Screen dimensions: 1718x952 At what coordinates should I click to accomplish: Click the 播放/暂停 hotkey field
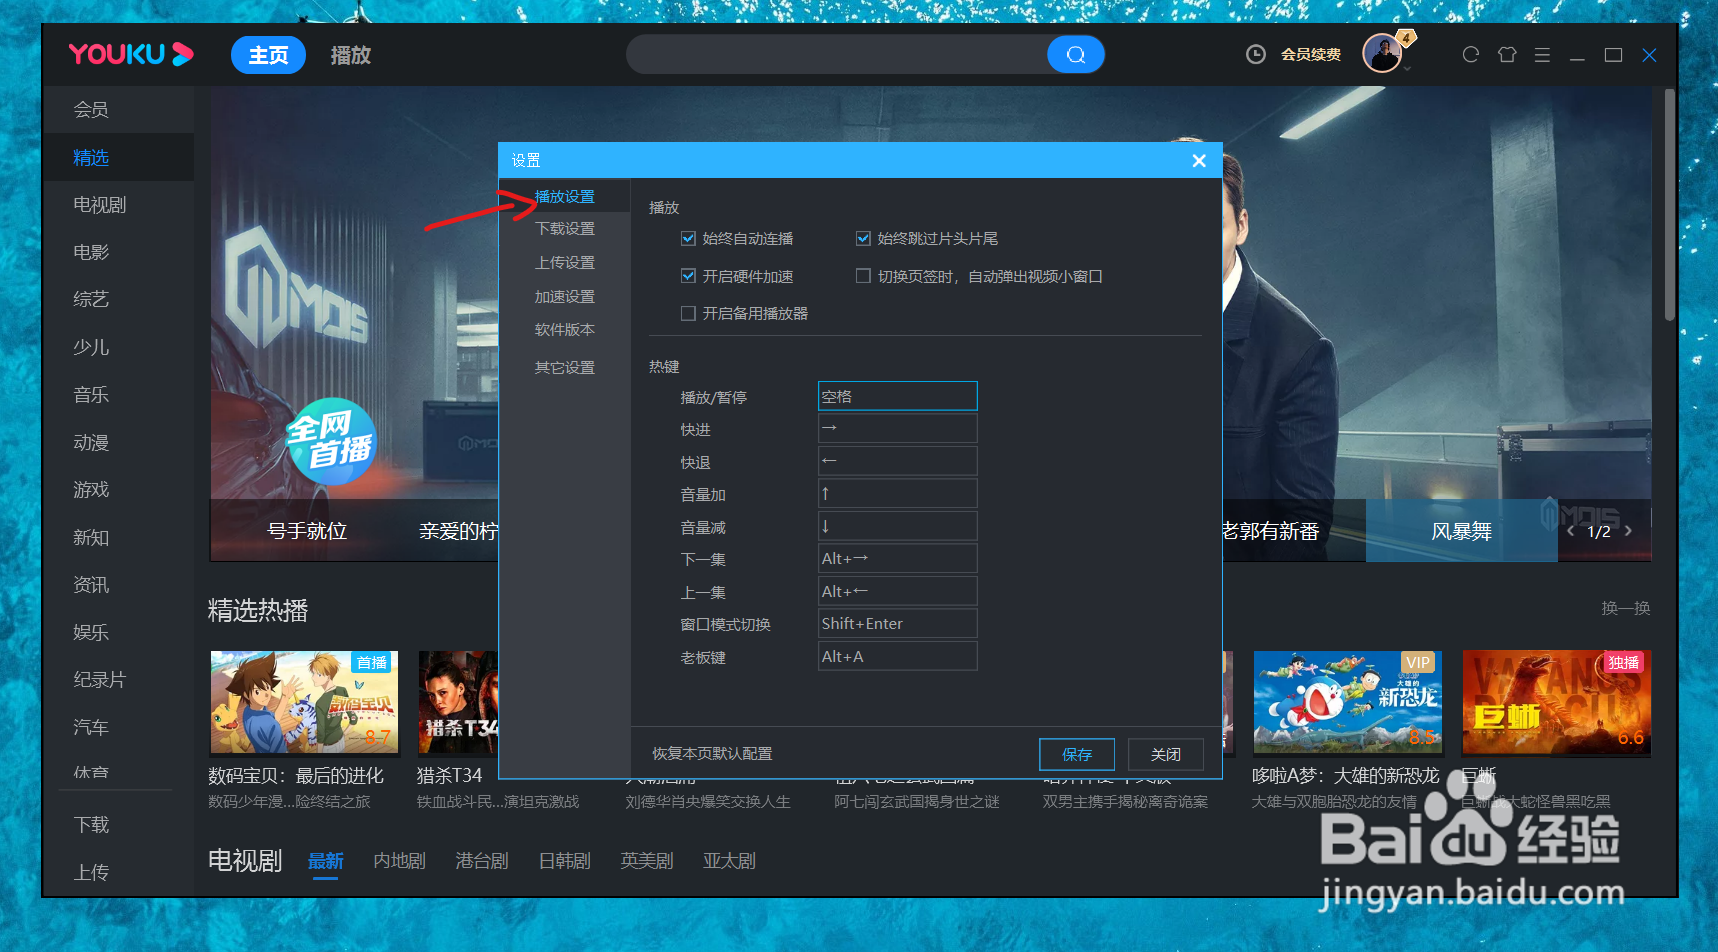pyautogui.click(x=898, y=396)
